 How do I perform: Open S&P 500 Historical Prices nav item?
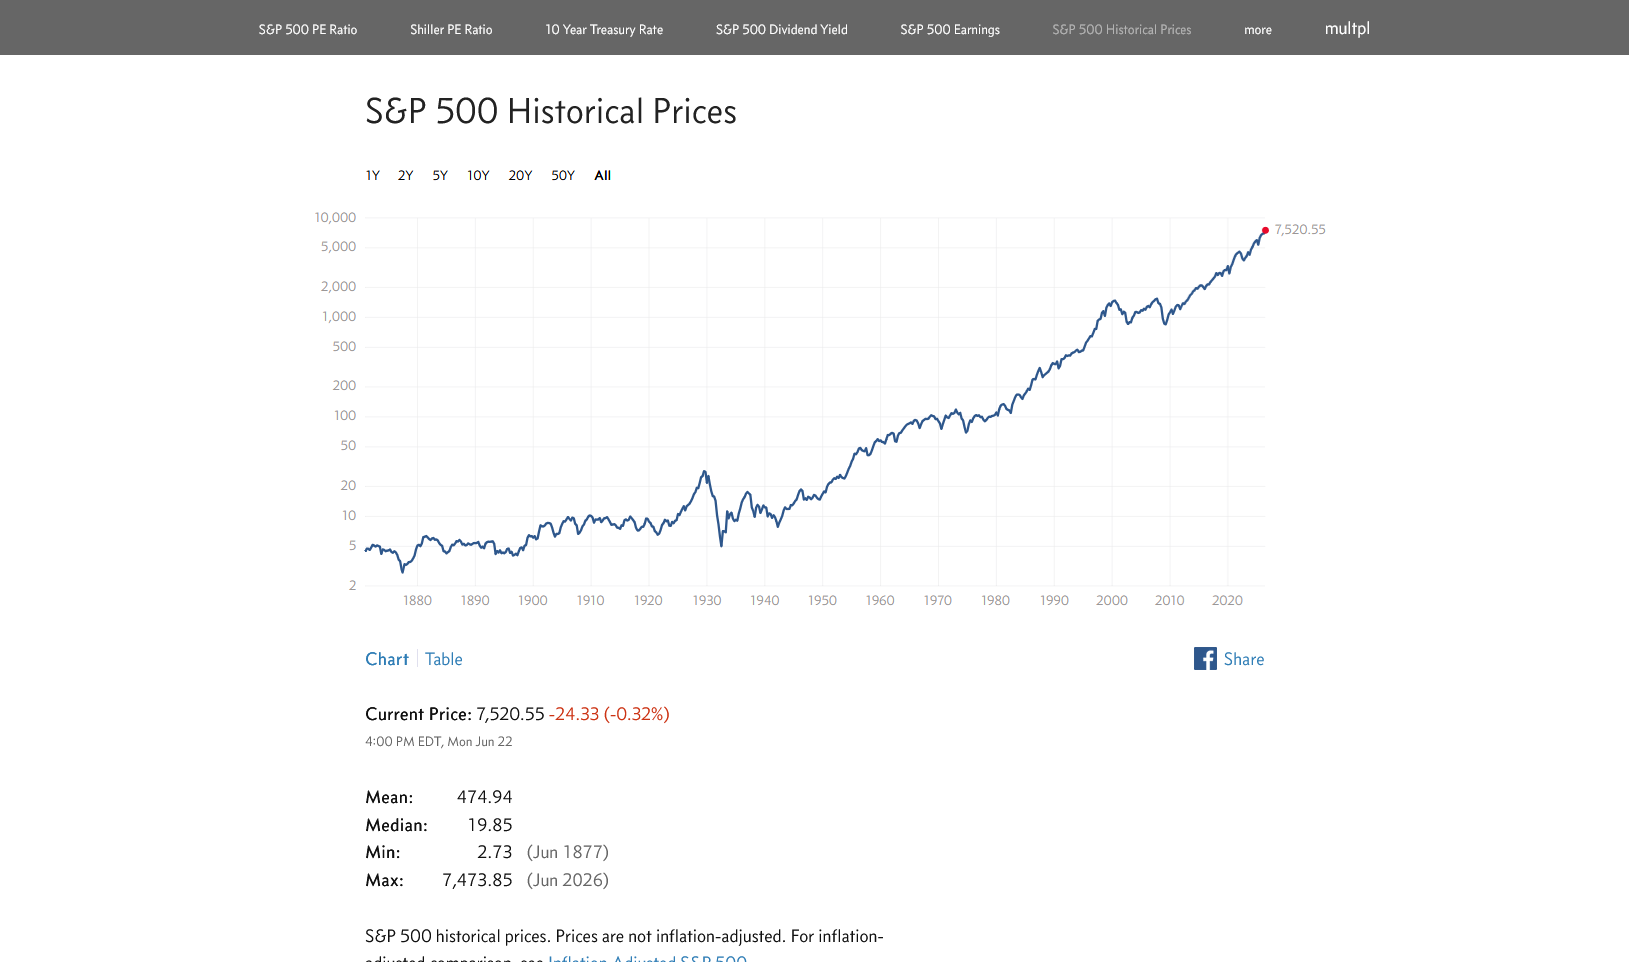click(1122, 30)
